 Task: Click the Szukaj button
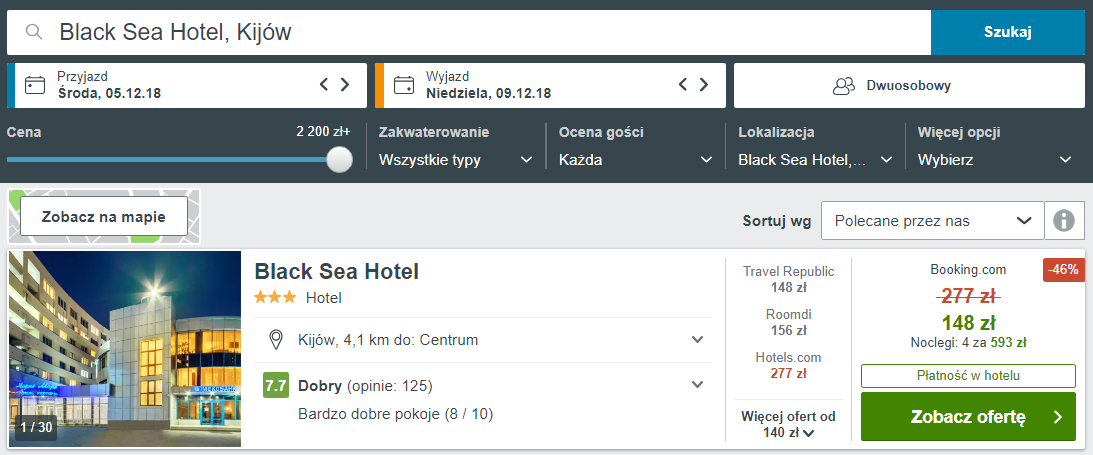[1008, 32]
